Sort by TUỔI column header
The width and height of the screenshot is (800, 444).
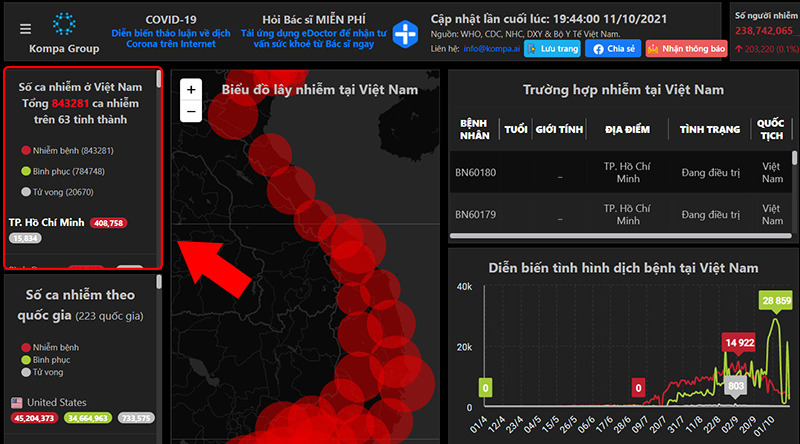[516, 130]
